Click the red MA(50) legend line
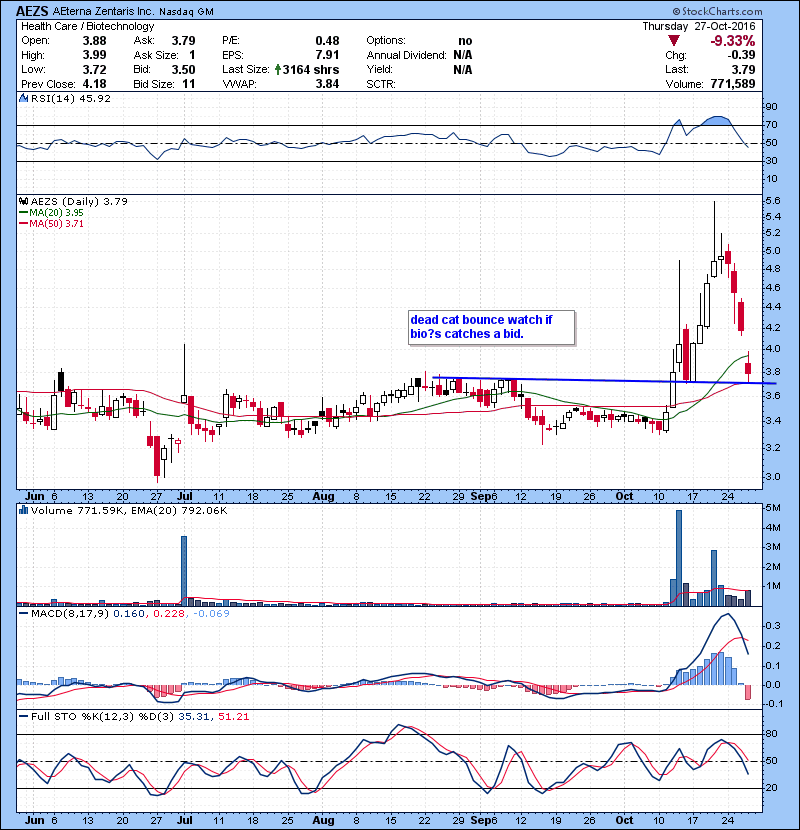 point(24,224)
